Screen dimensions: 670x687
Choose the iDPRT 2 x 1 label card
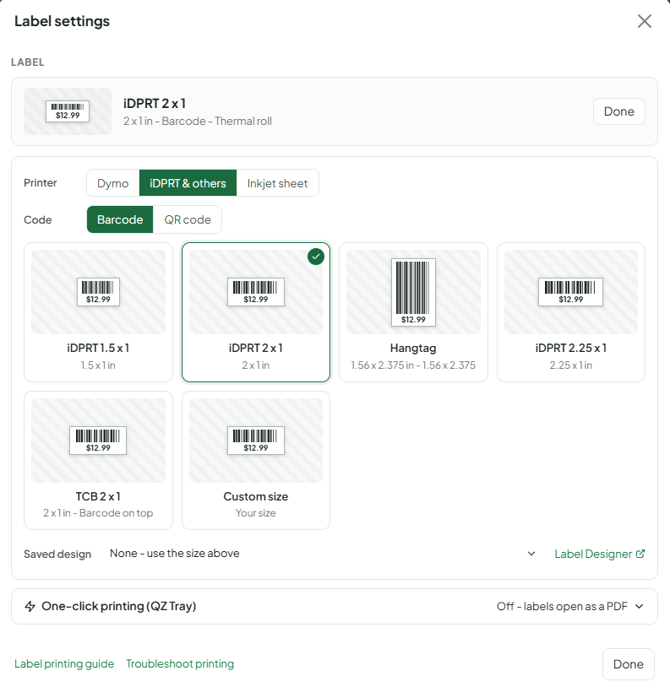pyautogui.click(x=256, y=312)
